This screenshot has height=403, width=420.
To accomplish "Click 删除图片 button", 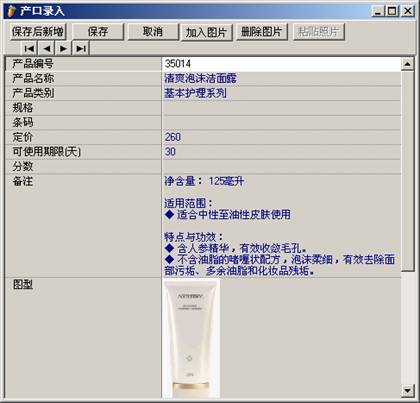I will [261, 32].
